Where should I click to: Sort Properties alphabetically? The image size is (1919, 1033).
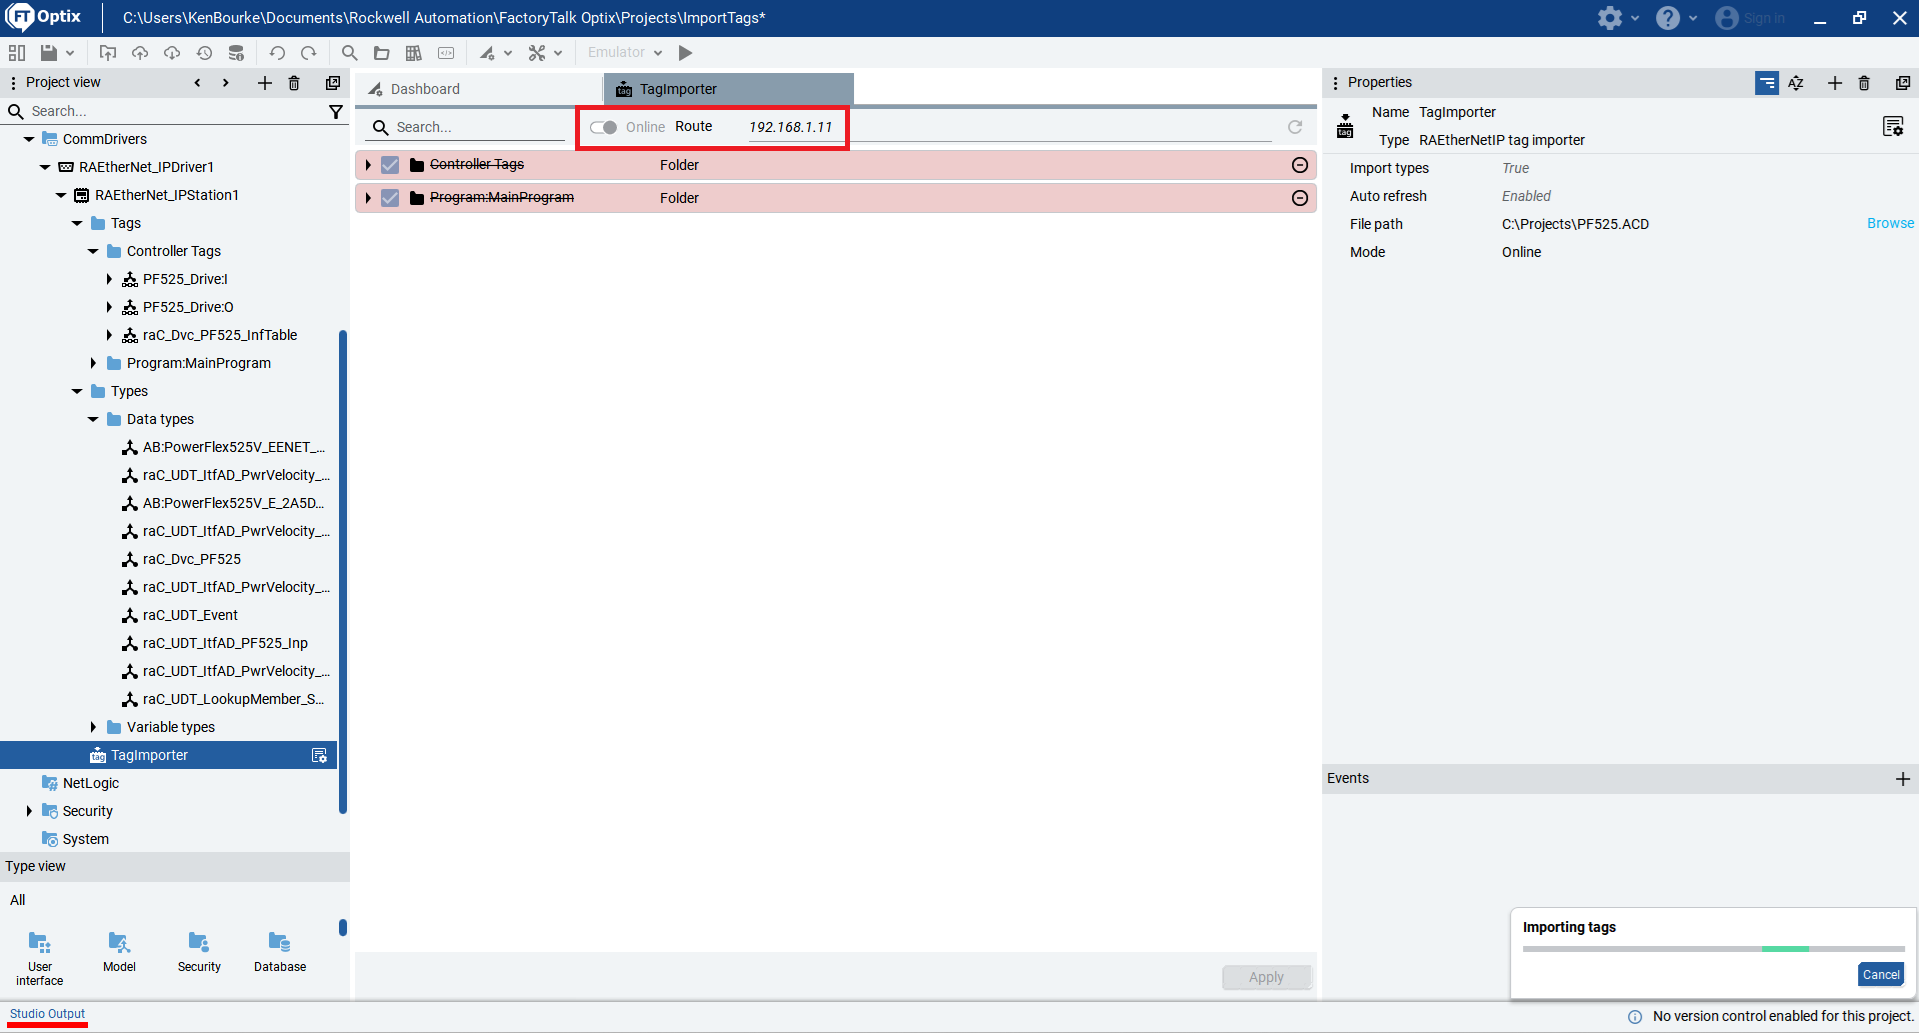pos(1796,83)
